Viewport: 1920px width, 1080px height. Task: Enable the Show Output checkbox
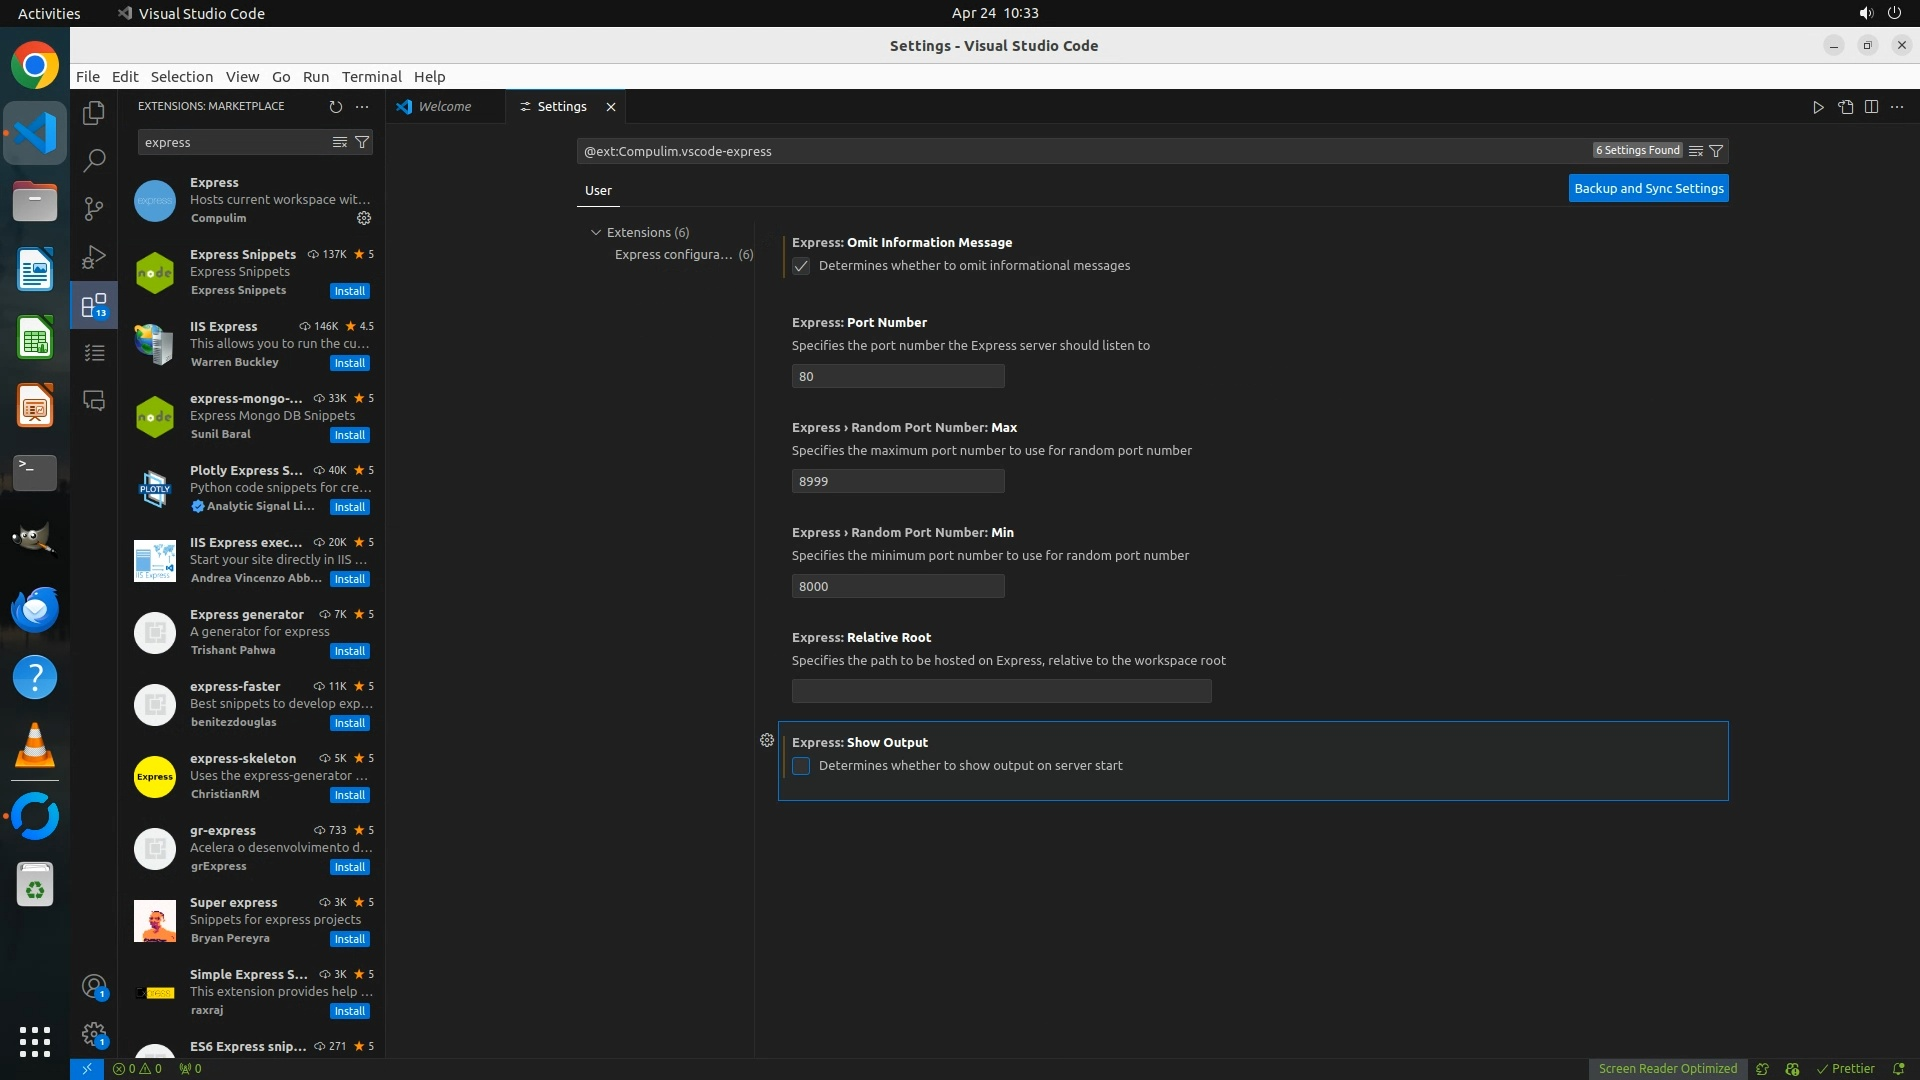click(801, 766)
